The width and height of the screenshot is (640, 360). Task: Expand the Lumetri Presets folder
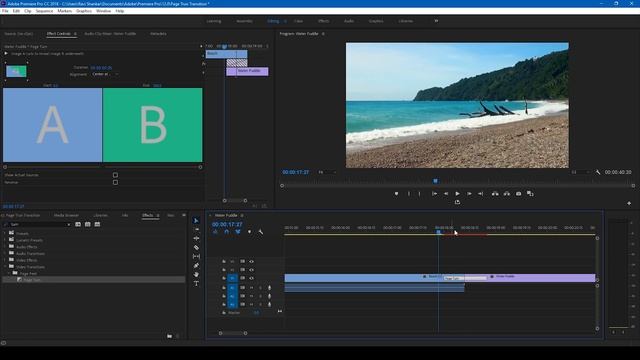(x=5, y=240)
